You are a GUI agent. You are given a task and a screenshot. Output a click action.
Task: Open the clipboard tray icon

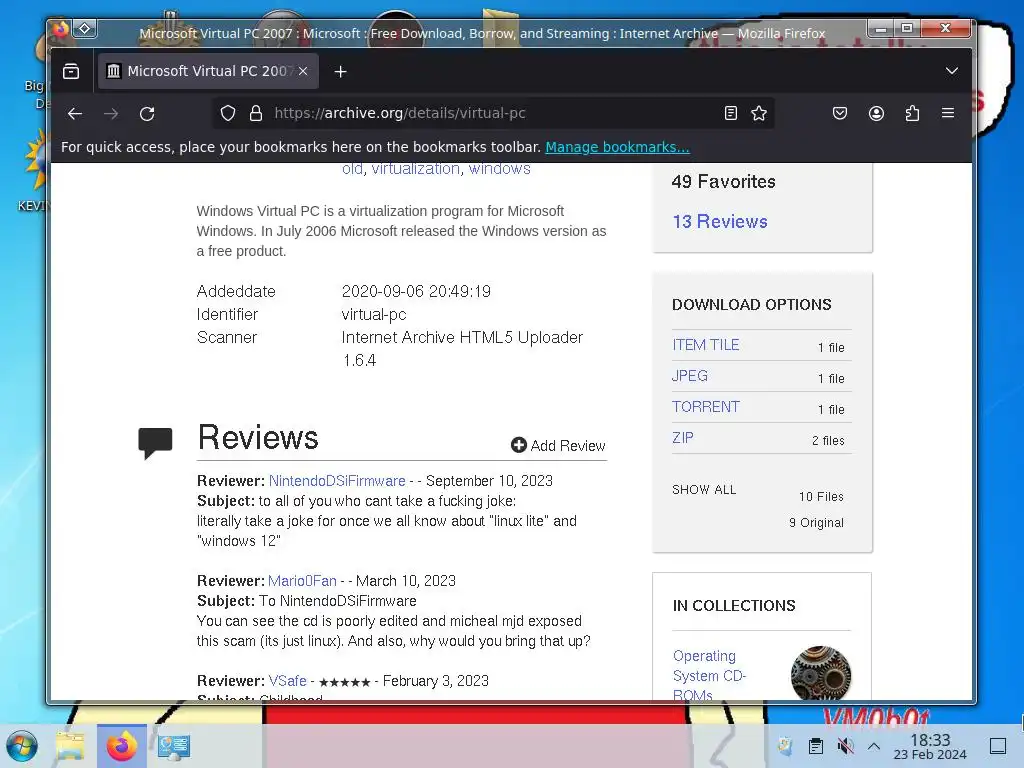pos(815,746)
